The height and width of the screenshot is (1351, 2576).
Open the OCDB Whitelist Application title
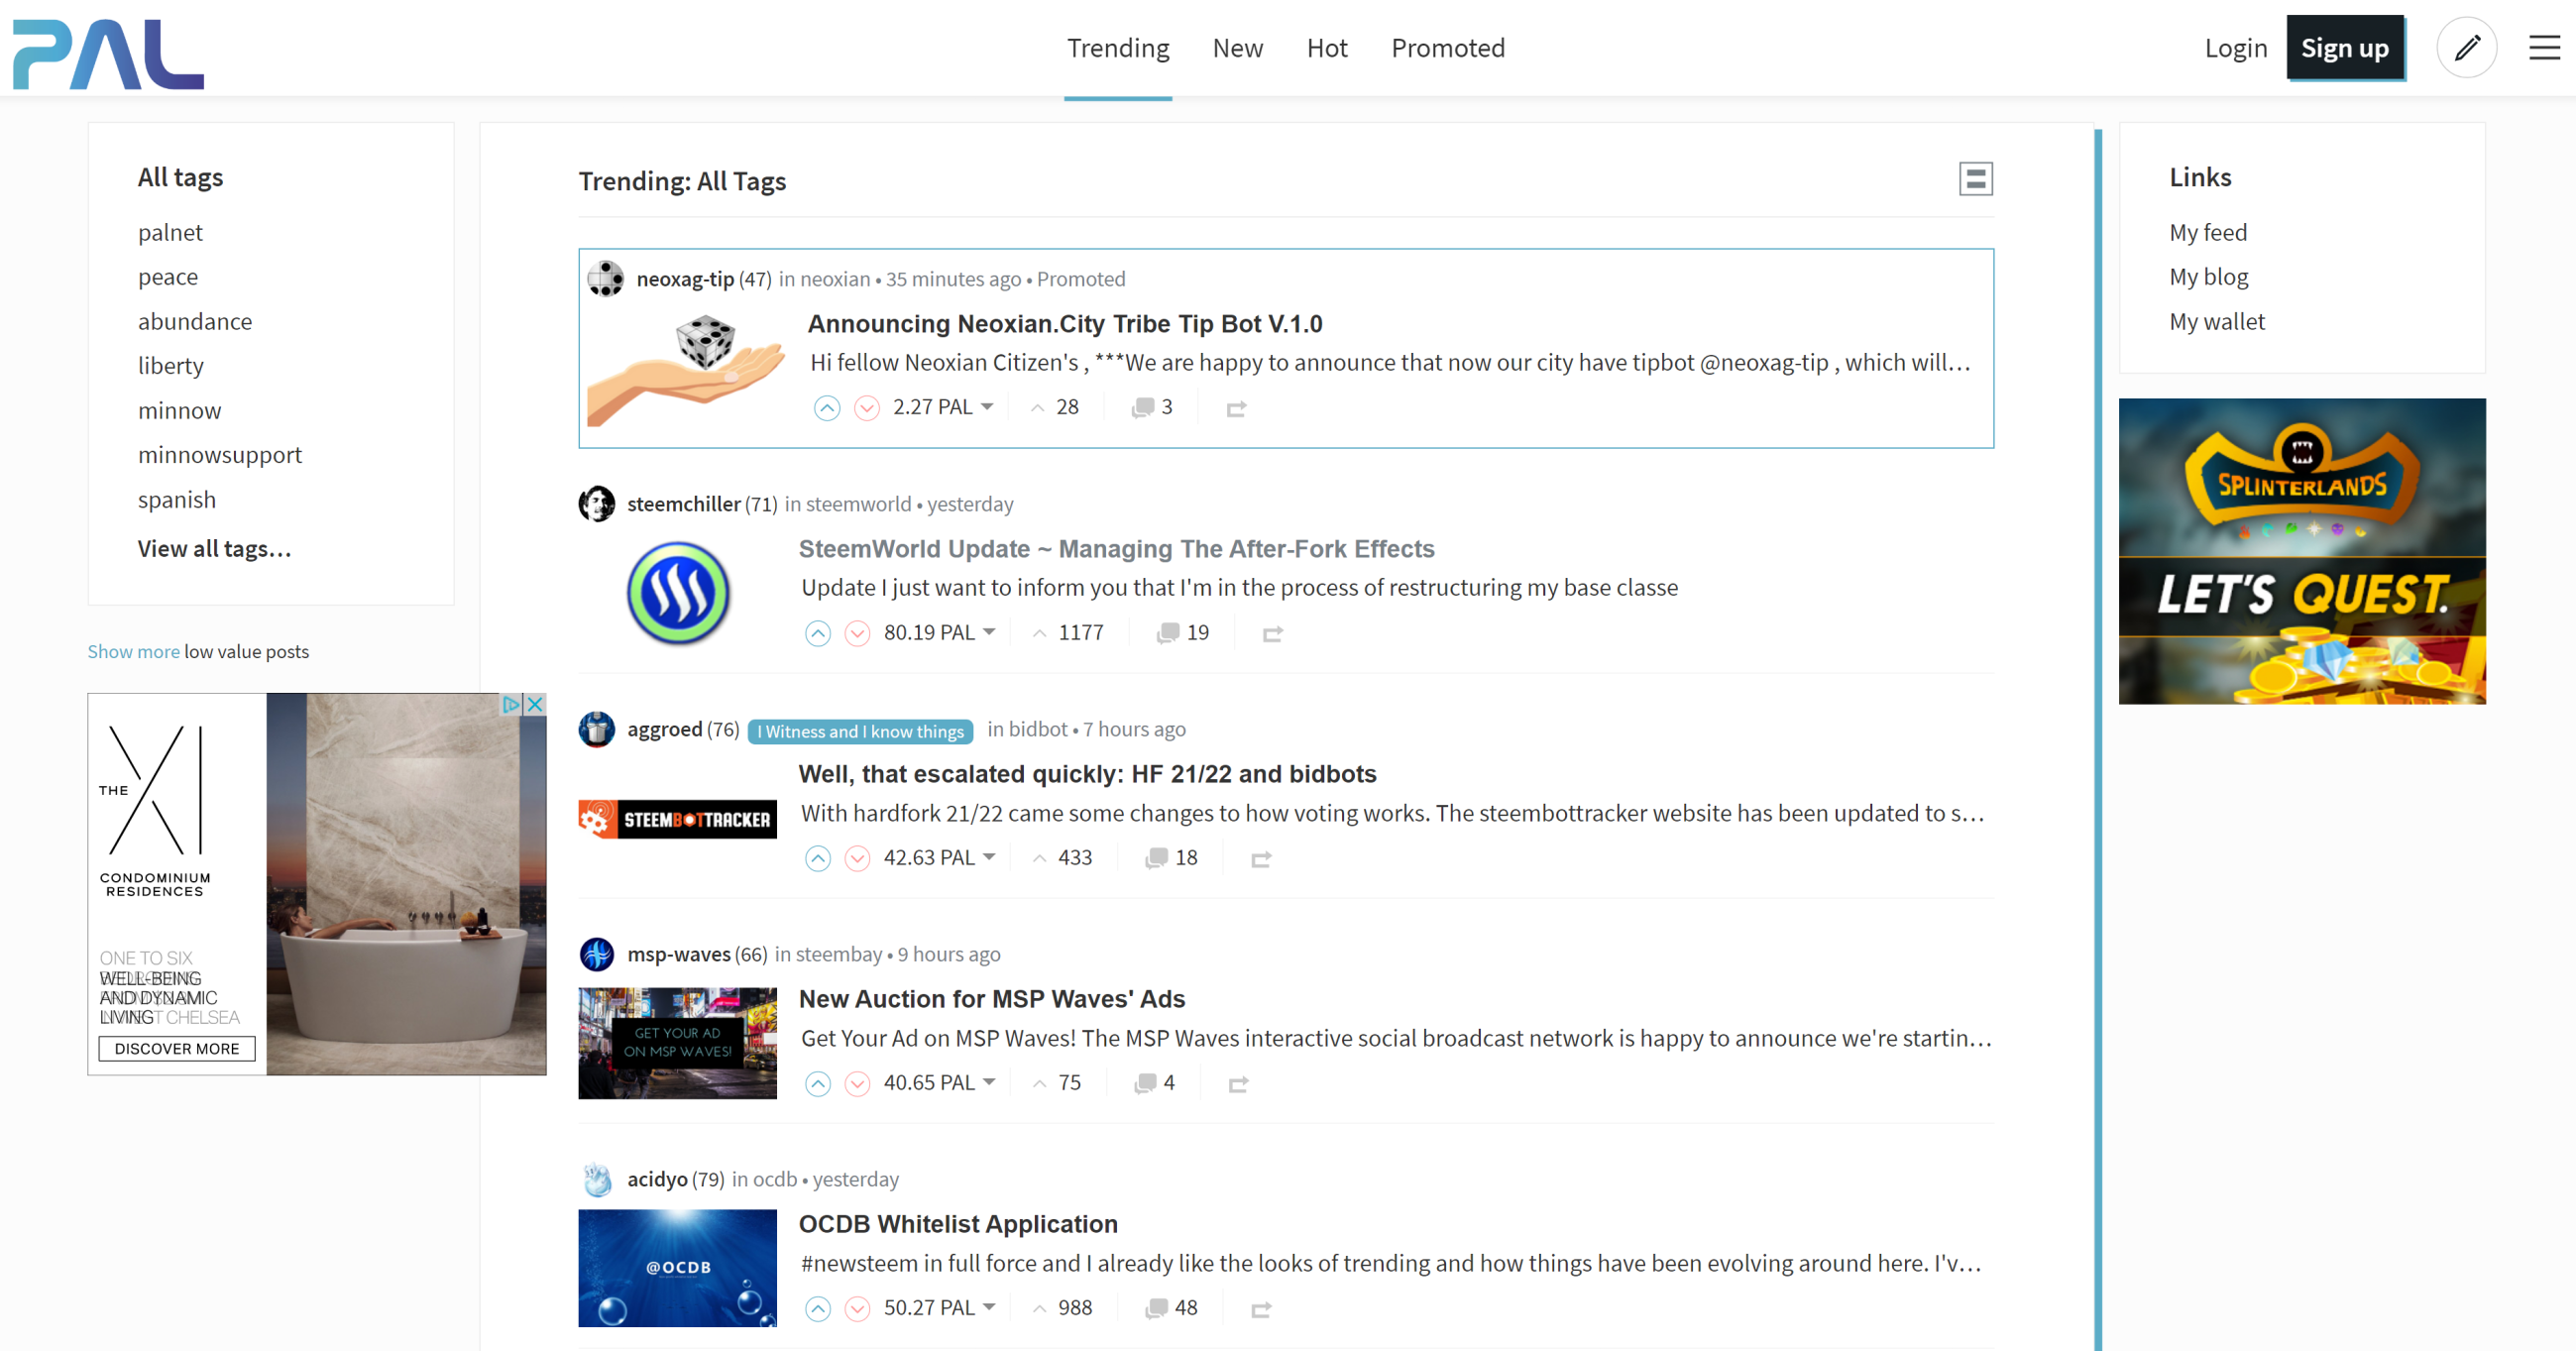[x=958, y=1224]
